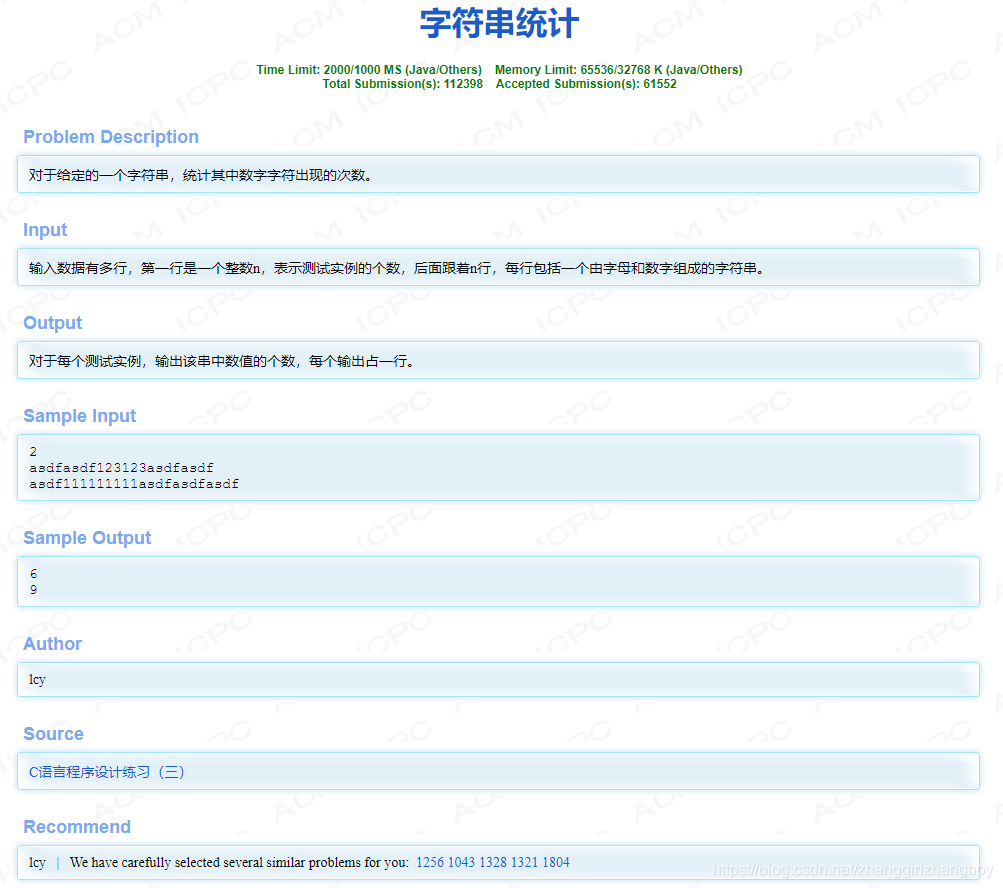Open recommended problem 1256
This screenshot has height=888, width=1003.
click(430, 862)
